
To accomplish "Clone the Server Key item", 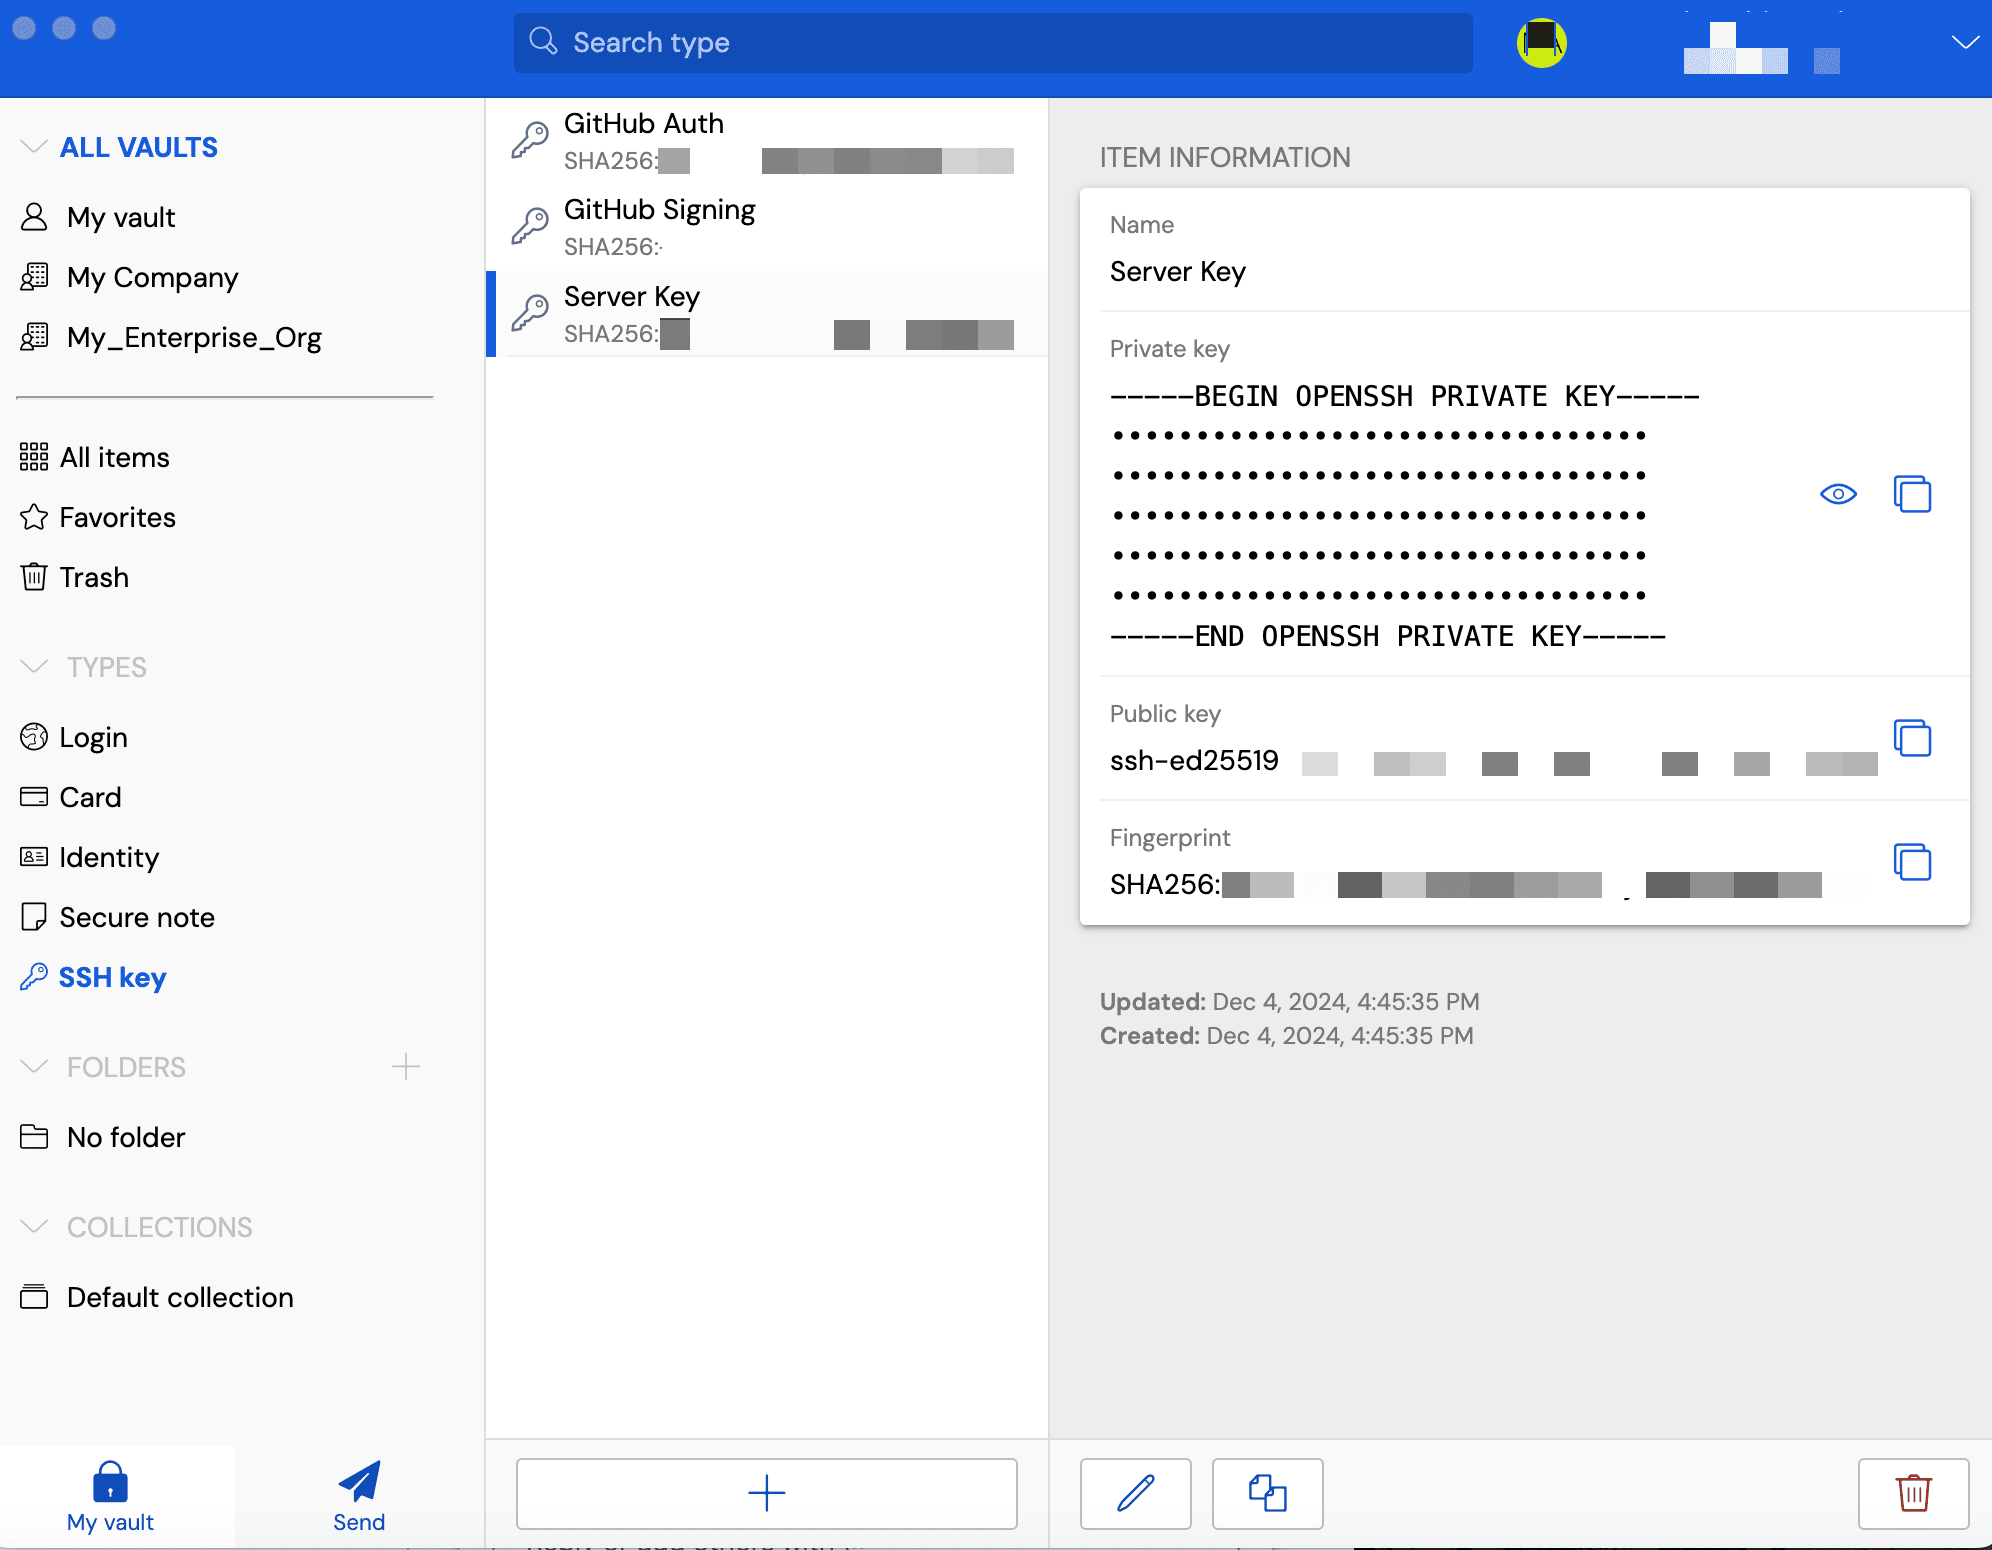I will 1267,1493.
